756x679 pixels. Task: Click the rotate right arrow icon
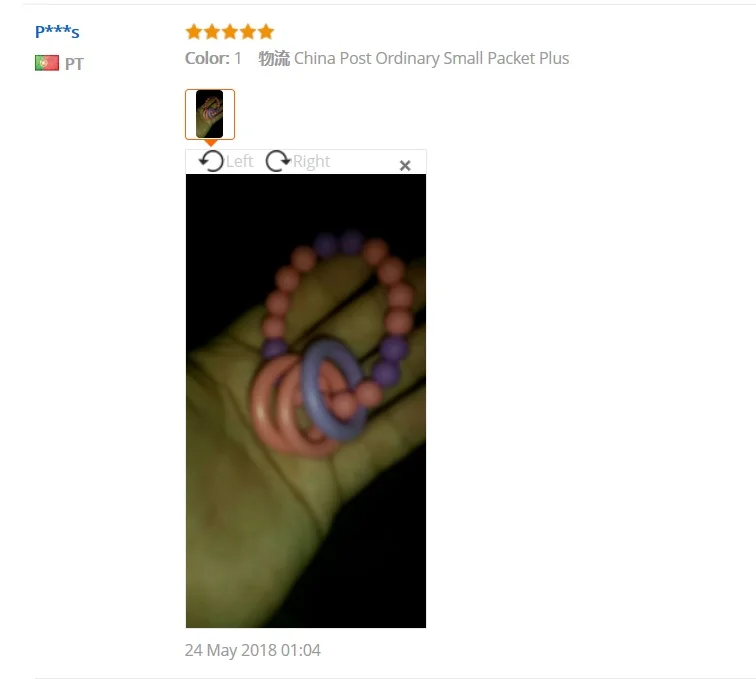point(278,161)
